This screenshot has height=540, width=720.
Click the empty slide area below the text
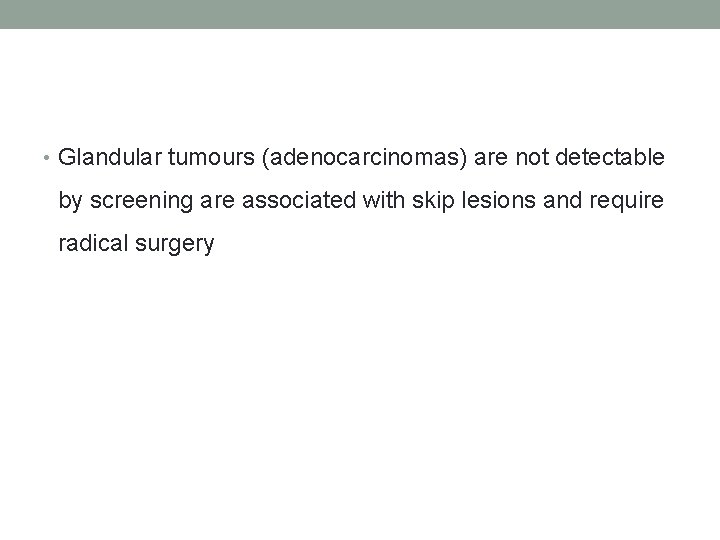click(x=360, y=400)
